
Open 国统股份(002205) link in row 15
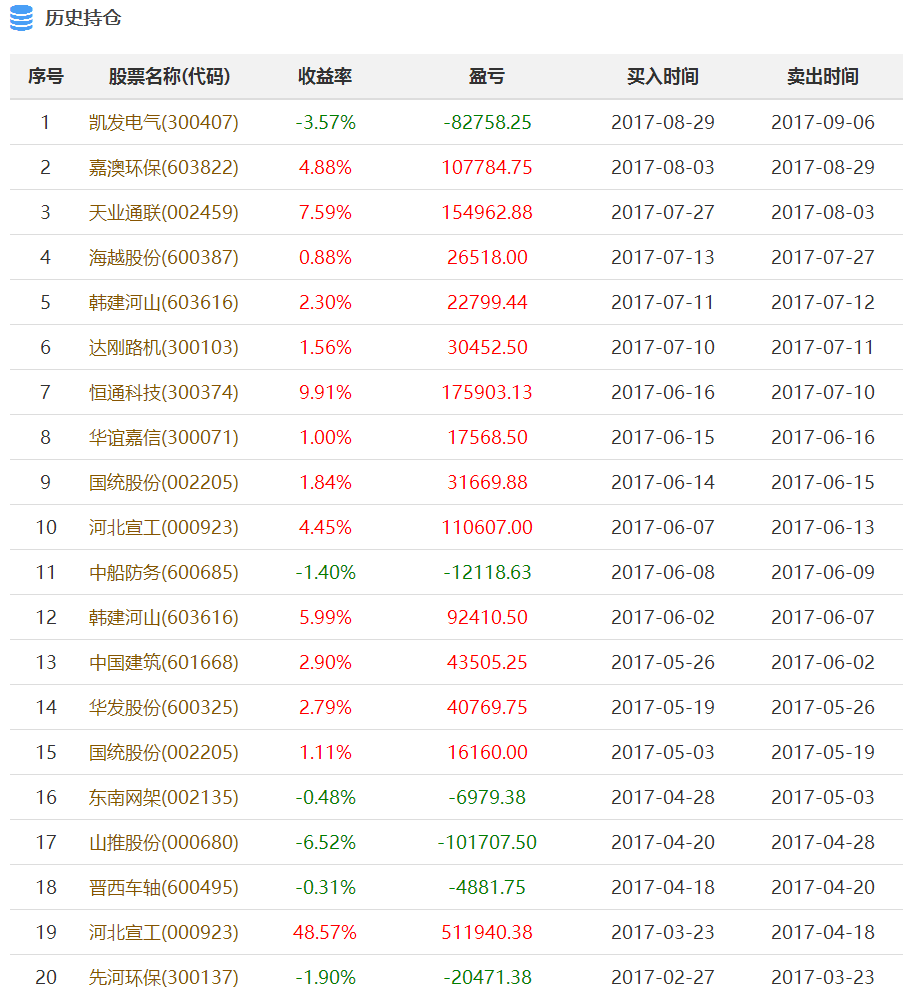[x=164, y=751]
